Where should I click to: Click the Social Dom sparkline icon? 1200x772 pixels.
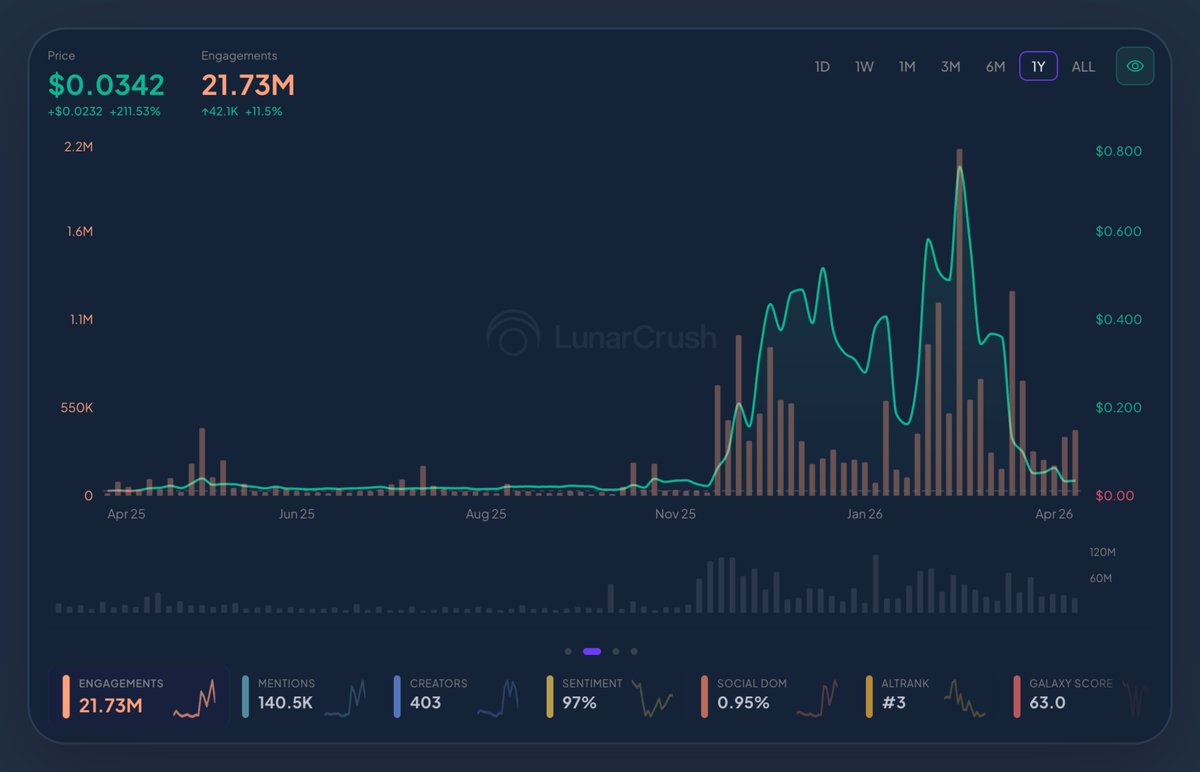coord(817,697)
